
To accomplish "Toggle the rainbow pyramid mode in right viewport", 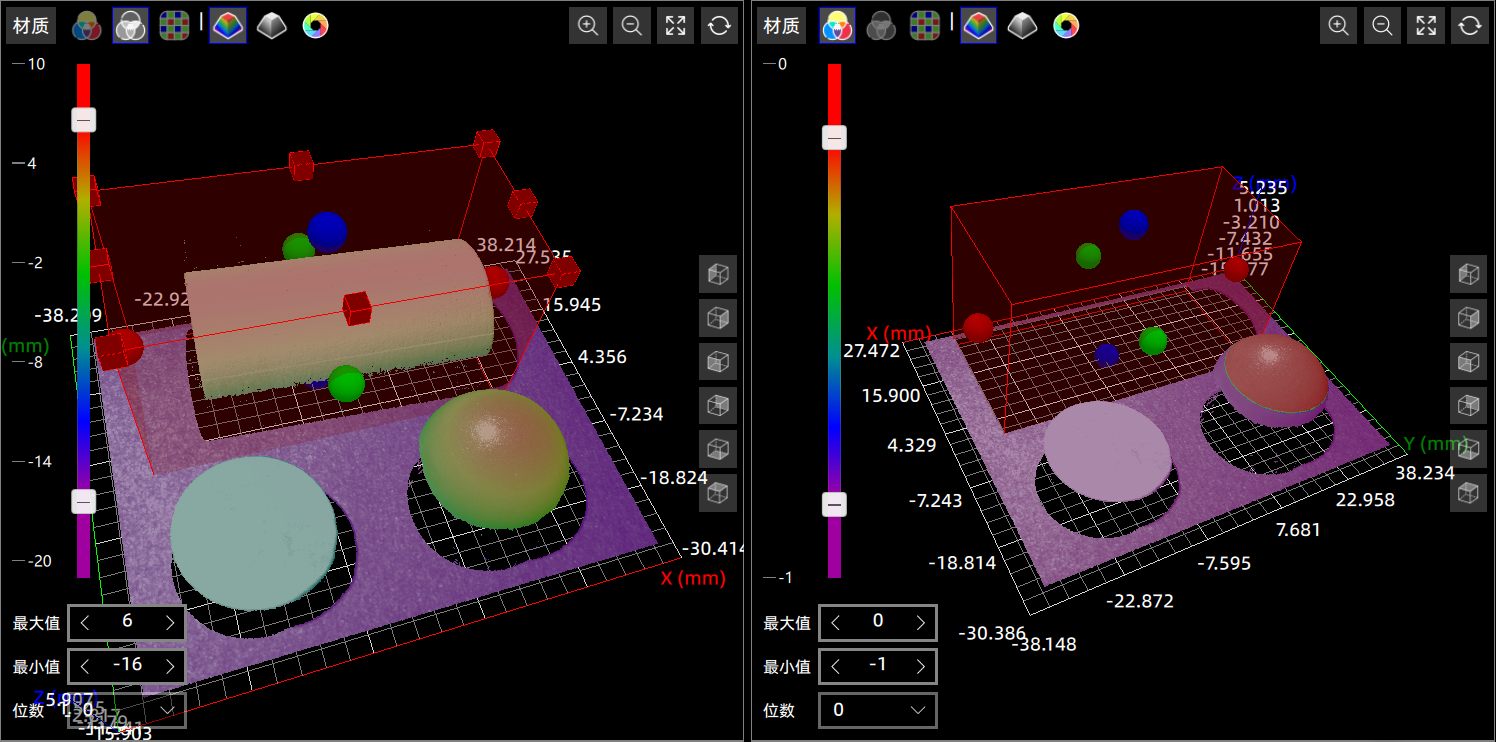I will pyautogui.click(x=977, y=25).
